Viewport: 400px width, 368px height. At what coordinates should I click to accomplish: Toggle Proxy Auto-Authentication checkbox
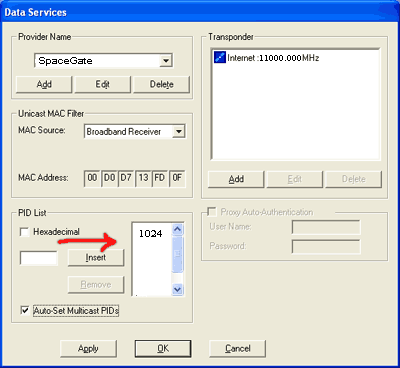point(211,212)
